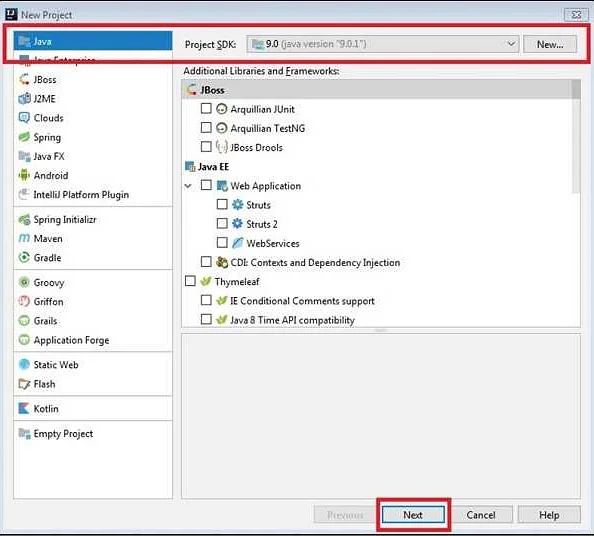Click the Empty Project folder icon
Image resolution: width=594 pixels, height=536 pixels.
(x=24, y=433)
